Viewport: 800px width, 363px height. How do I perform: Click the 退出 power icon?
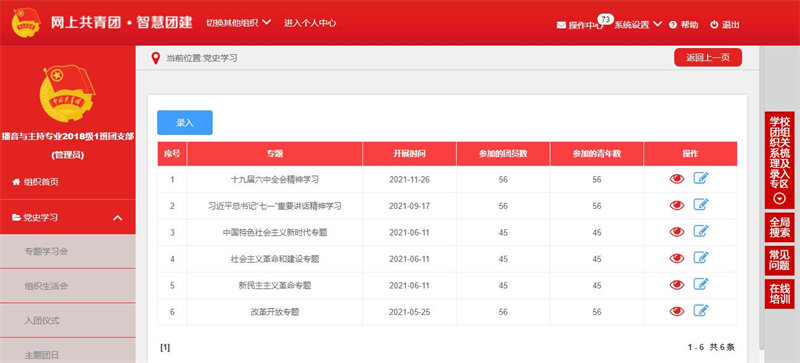click(714, 25)
